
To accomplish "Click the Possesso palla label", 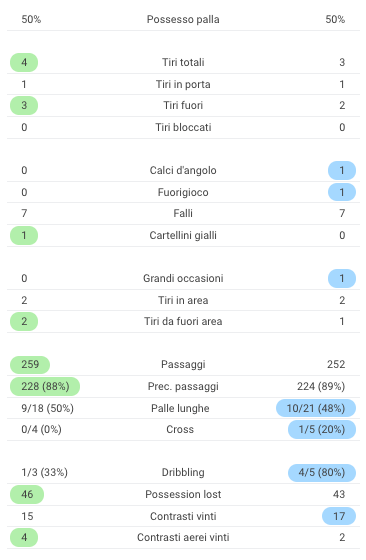I will click(183, 19).
